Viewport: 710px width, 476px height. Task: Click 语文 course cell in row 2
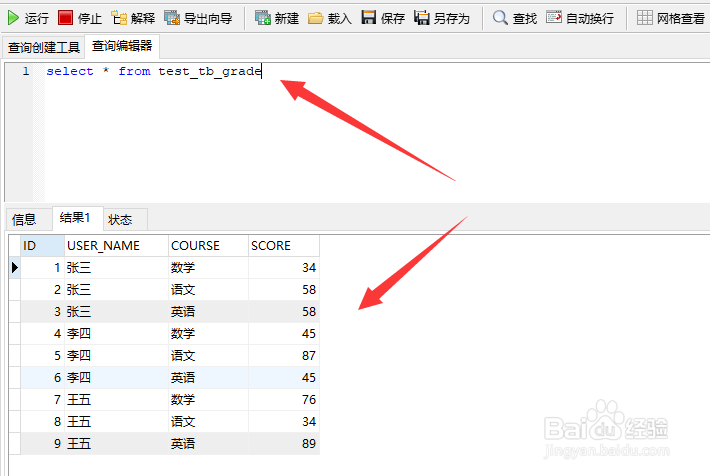(x=208, y=289)
